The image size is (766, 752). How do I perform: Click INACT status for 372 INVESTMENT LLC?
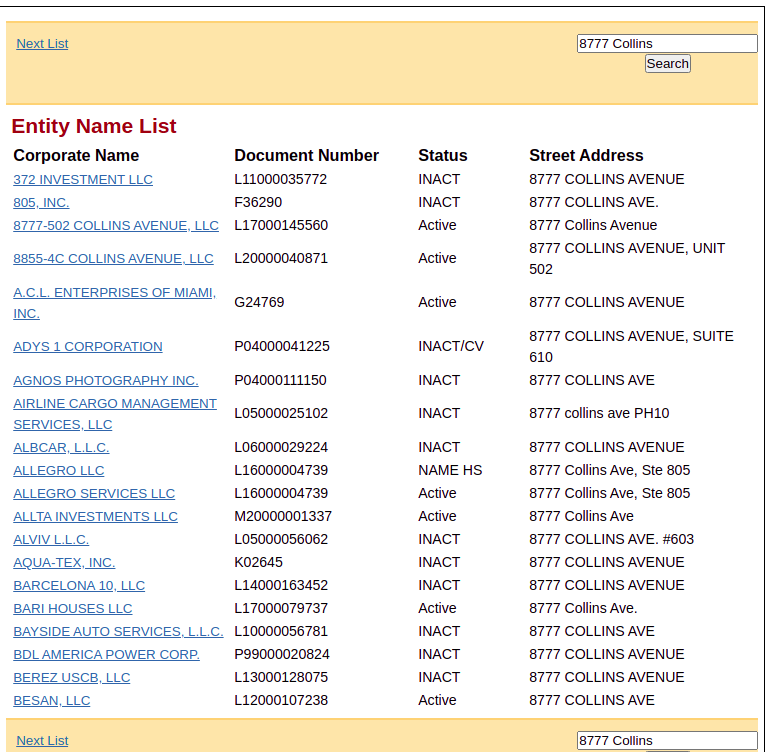(x=439, y=179)
